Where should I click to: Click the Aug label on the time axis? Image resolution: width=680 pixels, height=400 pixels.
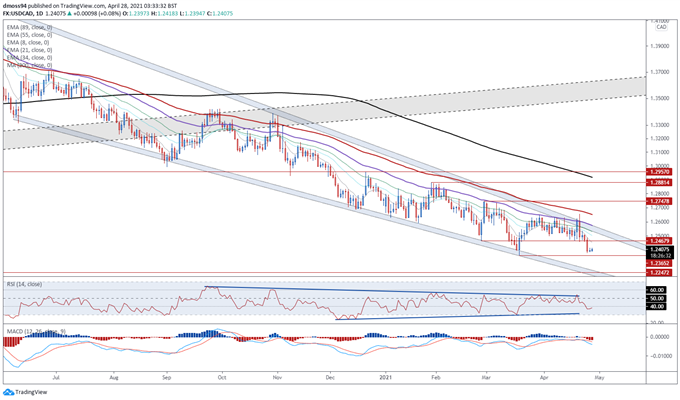[x=114, y=377]
